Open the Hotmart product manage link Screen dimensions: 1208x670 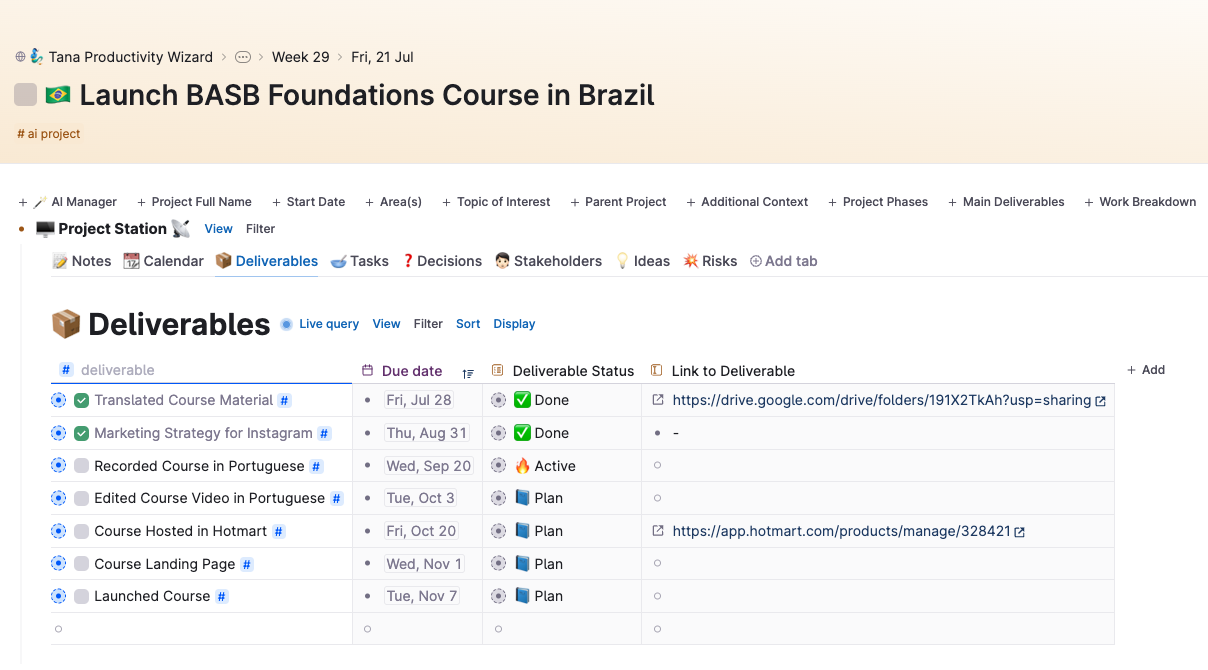coord(841,531)
